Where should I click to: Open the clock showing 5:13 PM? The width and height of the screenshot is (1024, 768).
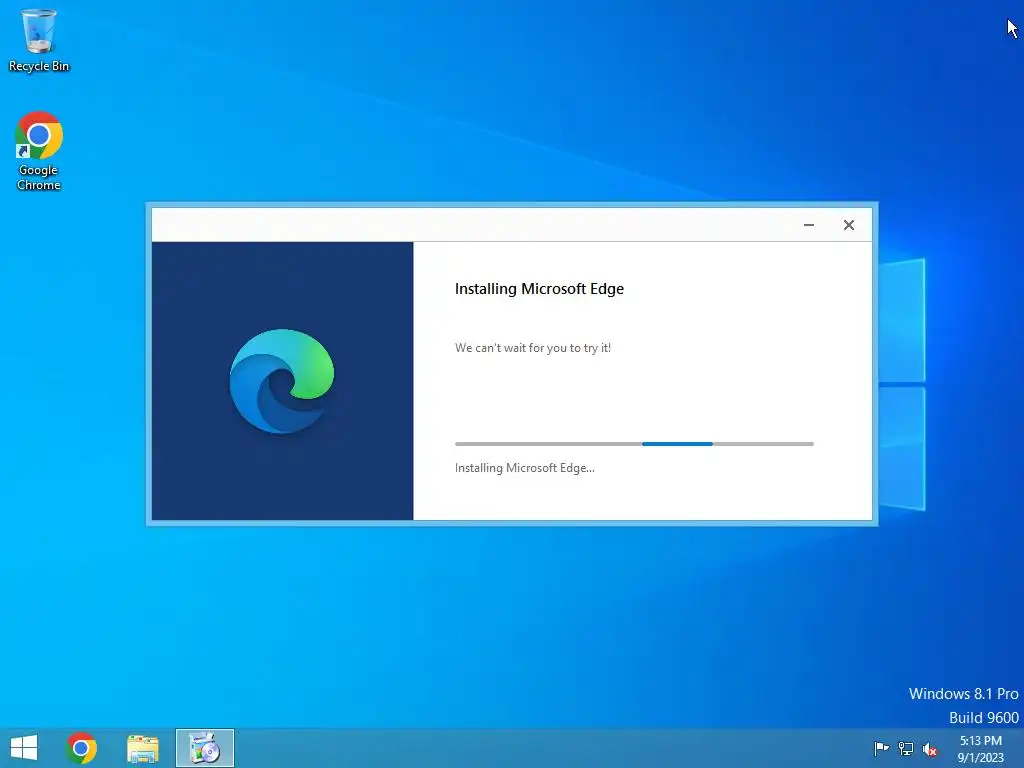tap(980, 748)
